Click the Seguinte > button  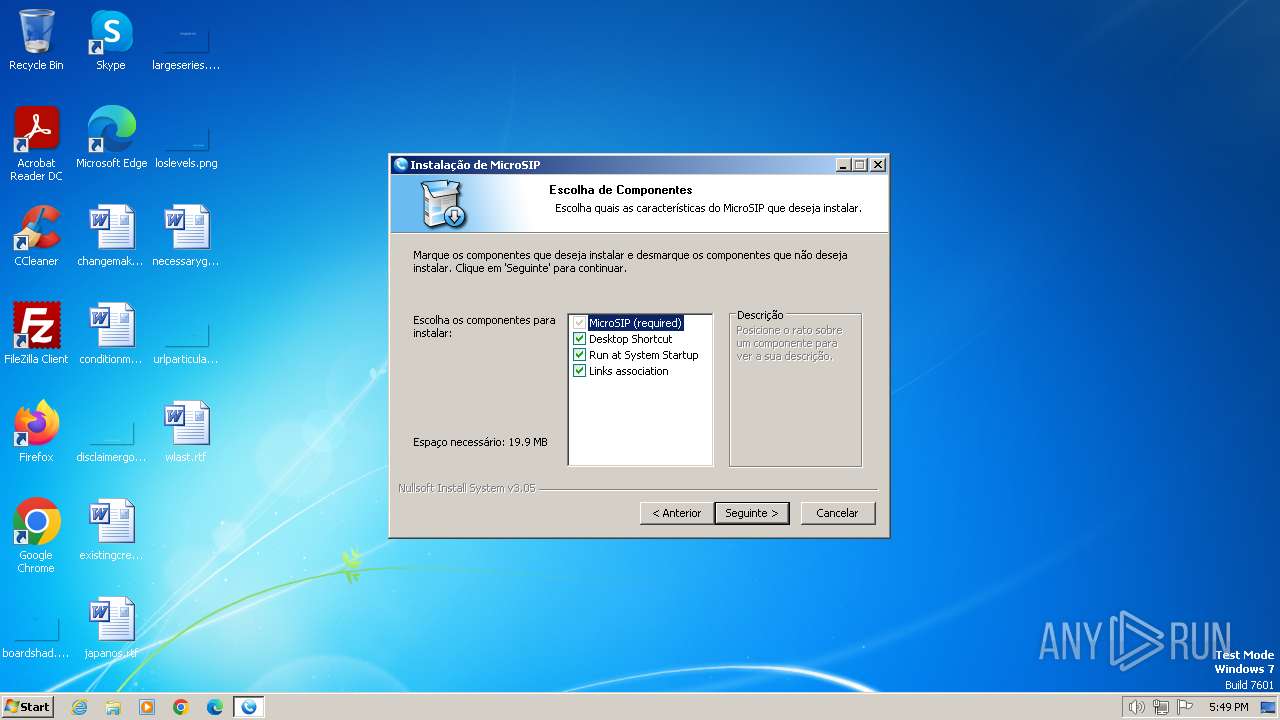click(x=752, y=513)
